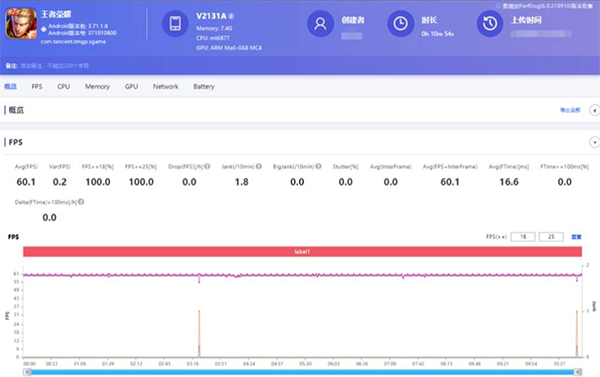Image resolution: width=600 pixels, height=377 pixels.
Task: Click info icon next to V2131A
Action: (232, 16)
